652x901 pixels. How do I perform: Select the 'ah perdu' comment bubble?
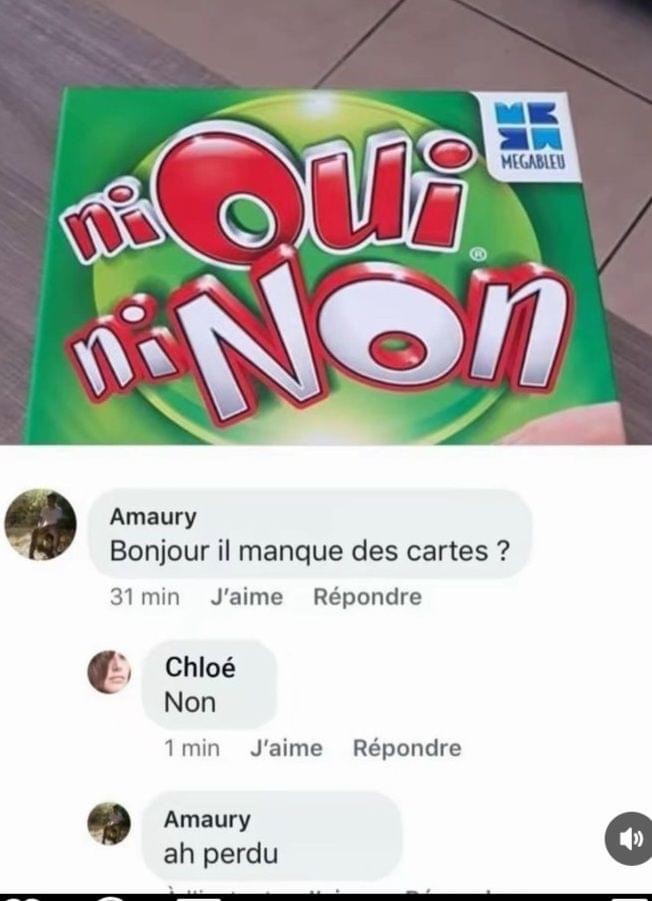tap(272, 836)
